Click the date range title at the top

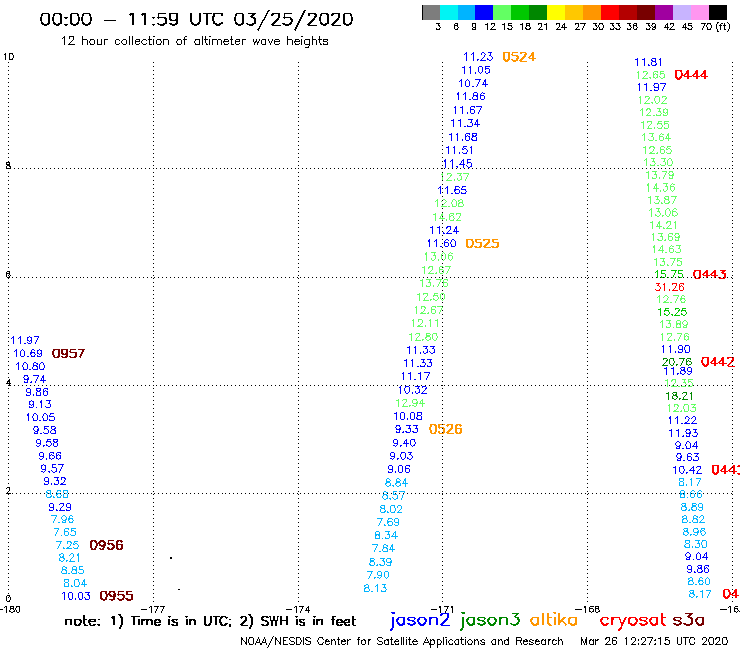point(196,19)
